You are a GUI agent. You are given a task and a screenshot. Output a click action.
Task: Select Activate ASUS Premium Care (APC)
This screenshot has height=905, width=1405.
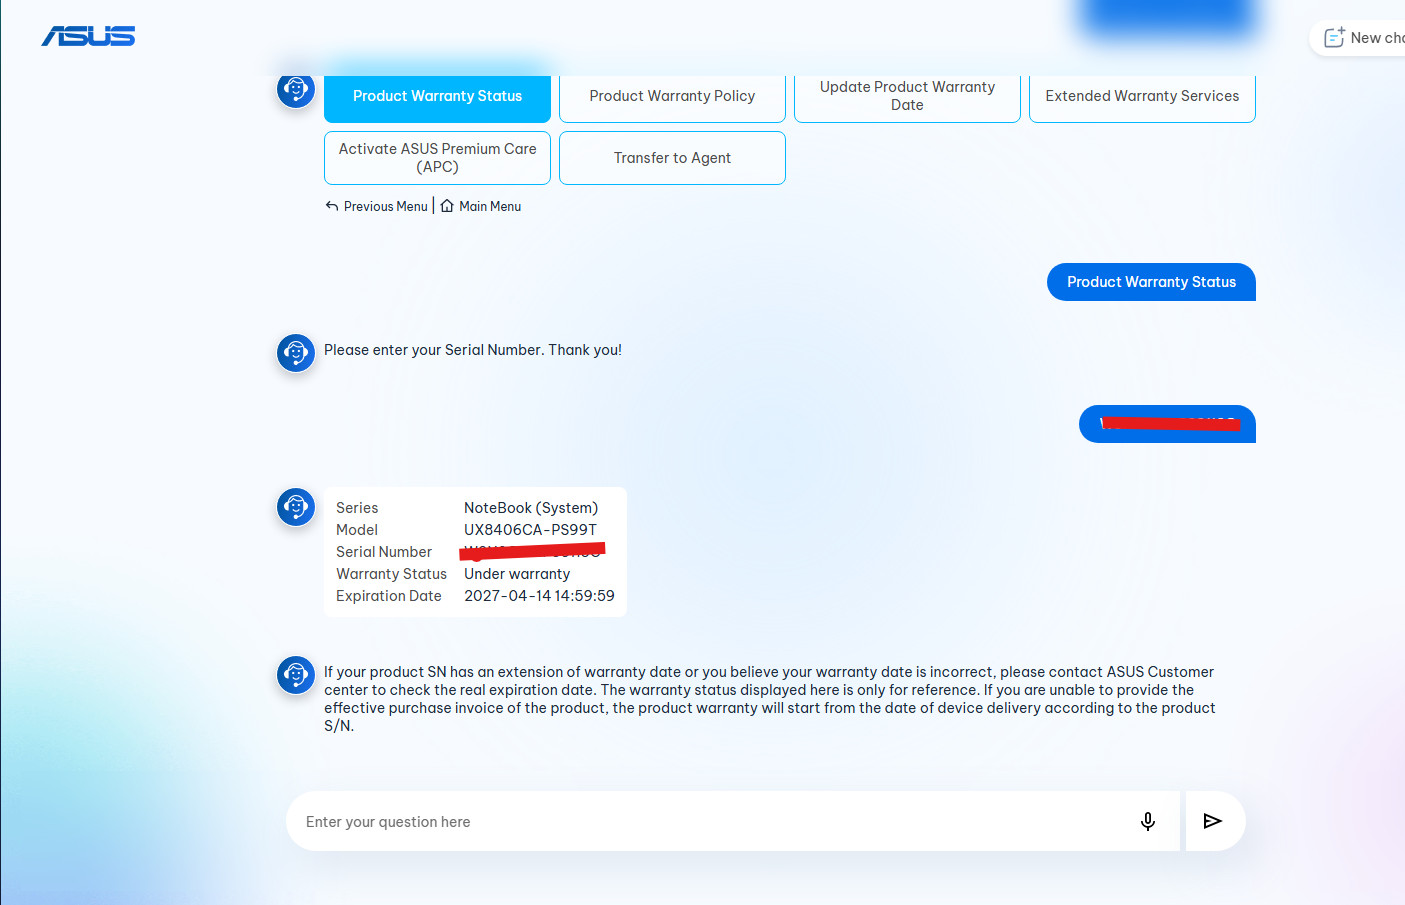(x=437, y=158)
